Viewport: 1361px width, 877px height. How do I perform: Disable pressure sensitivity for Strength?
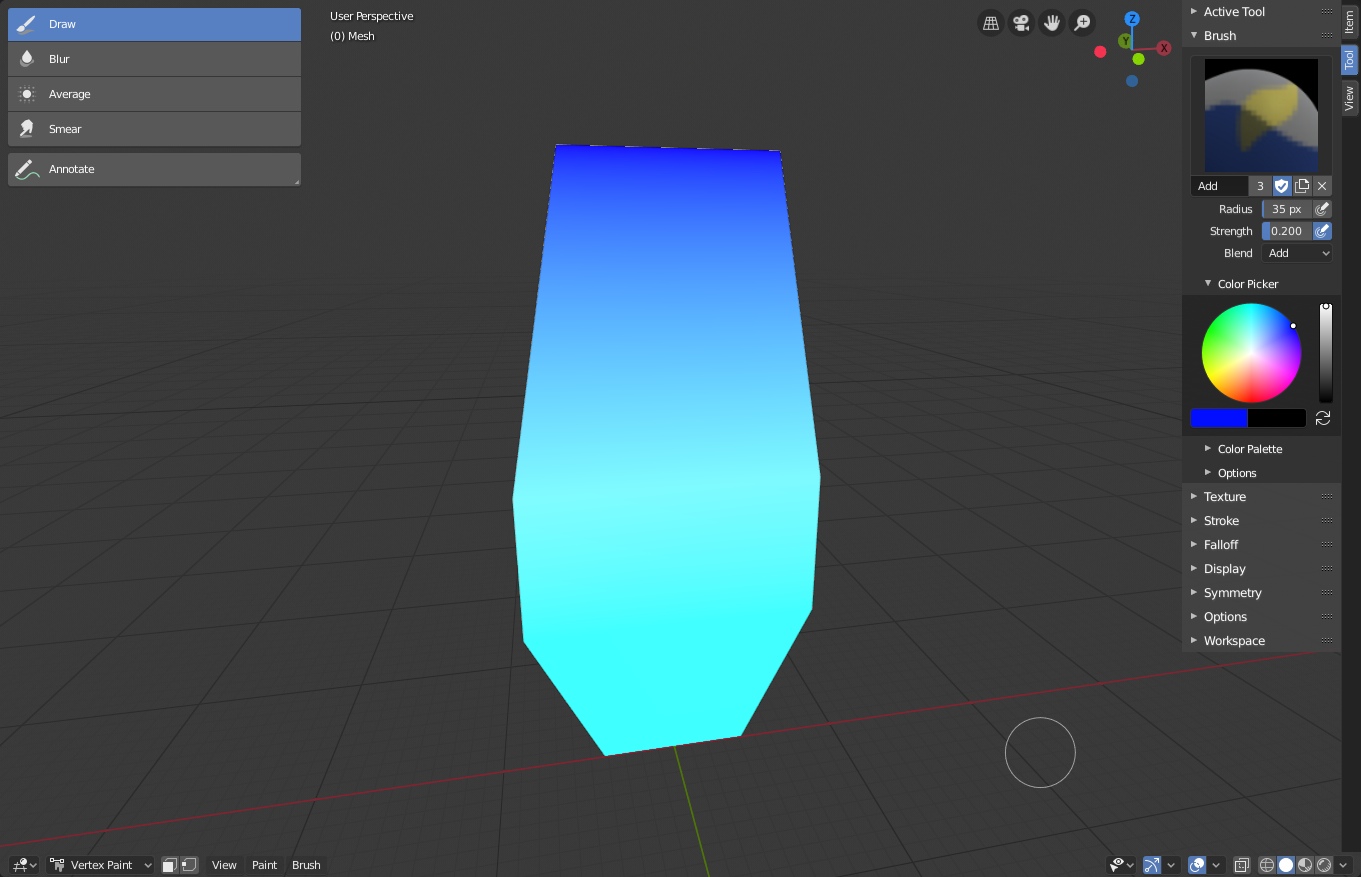[1321, 230]
